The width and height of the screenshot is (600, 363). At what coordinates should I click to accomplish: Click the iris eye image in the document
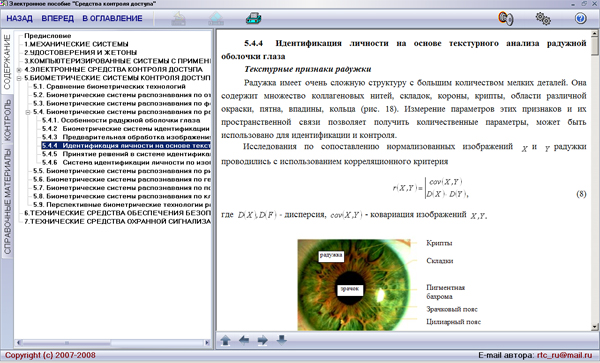354,285
